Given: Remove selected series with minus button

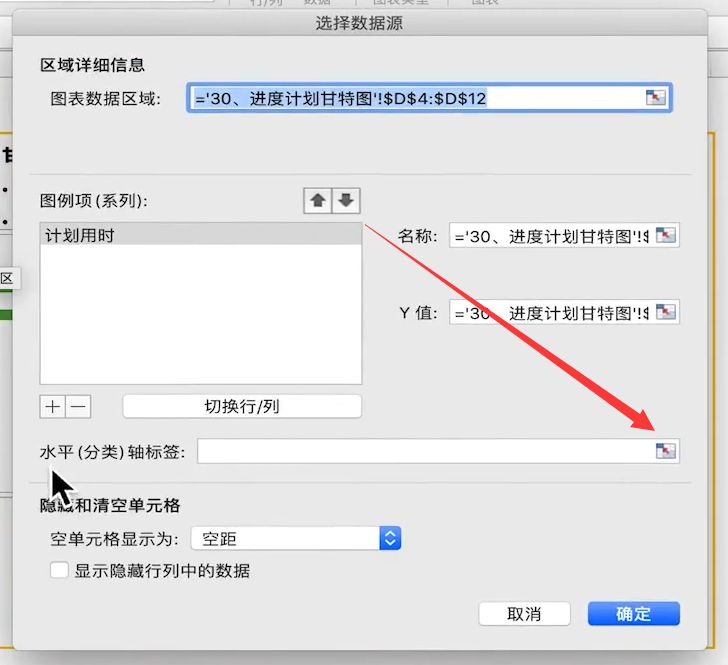Looking at the screenshot, I should [x=78, y=407].
